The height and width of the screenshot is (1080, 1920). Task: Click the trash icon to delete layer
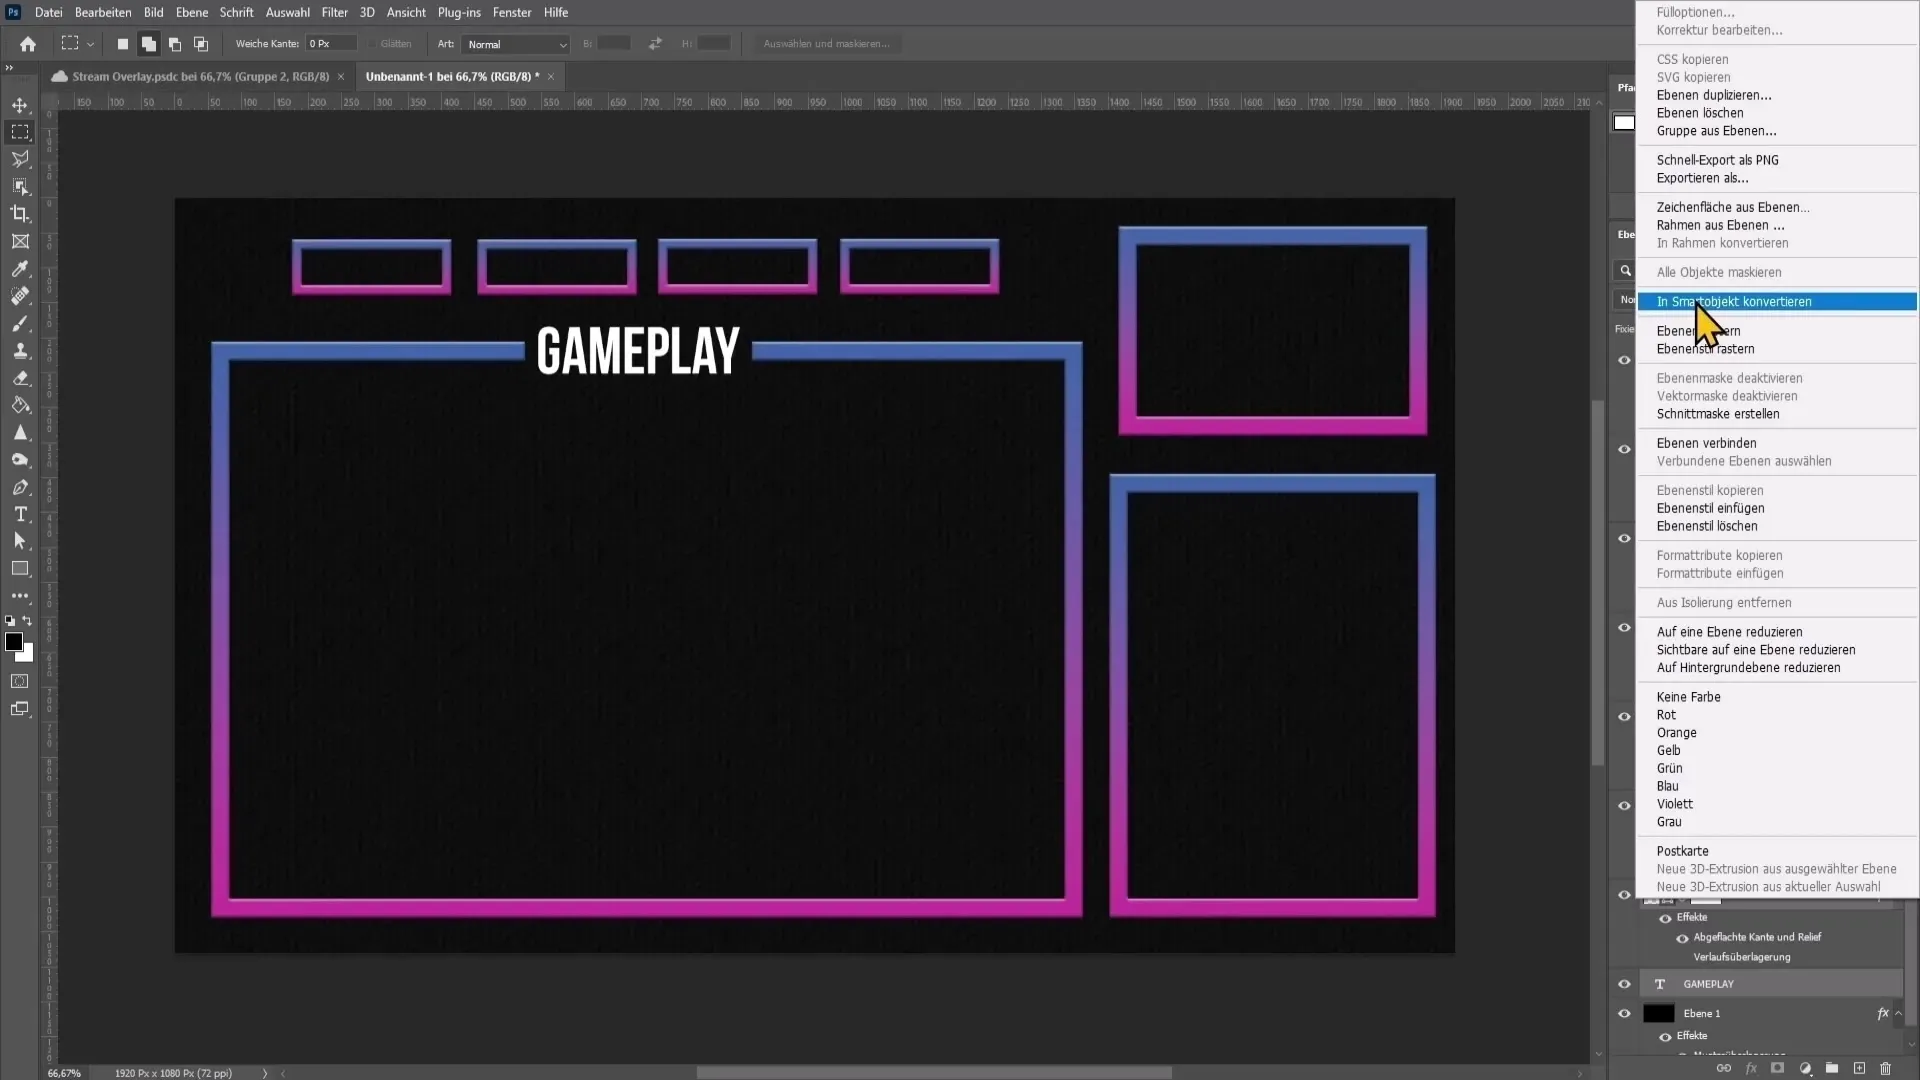[x=1885, y=1068]
